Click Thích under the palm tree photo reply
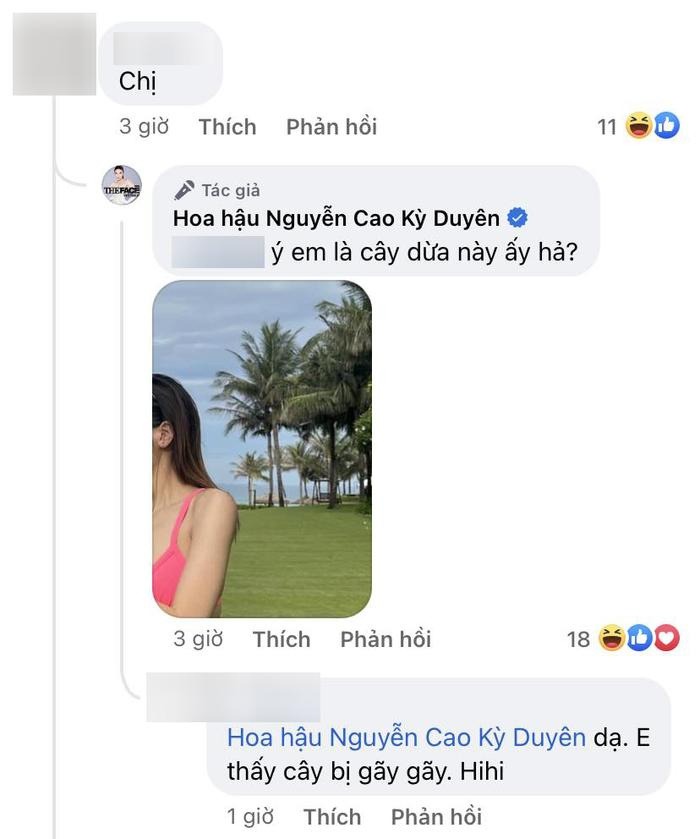 click(281, 639)
